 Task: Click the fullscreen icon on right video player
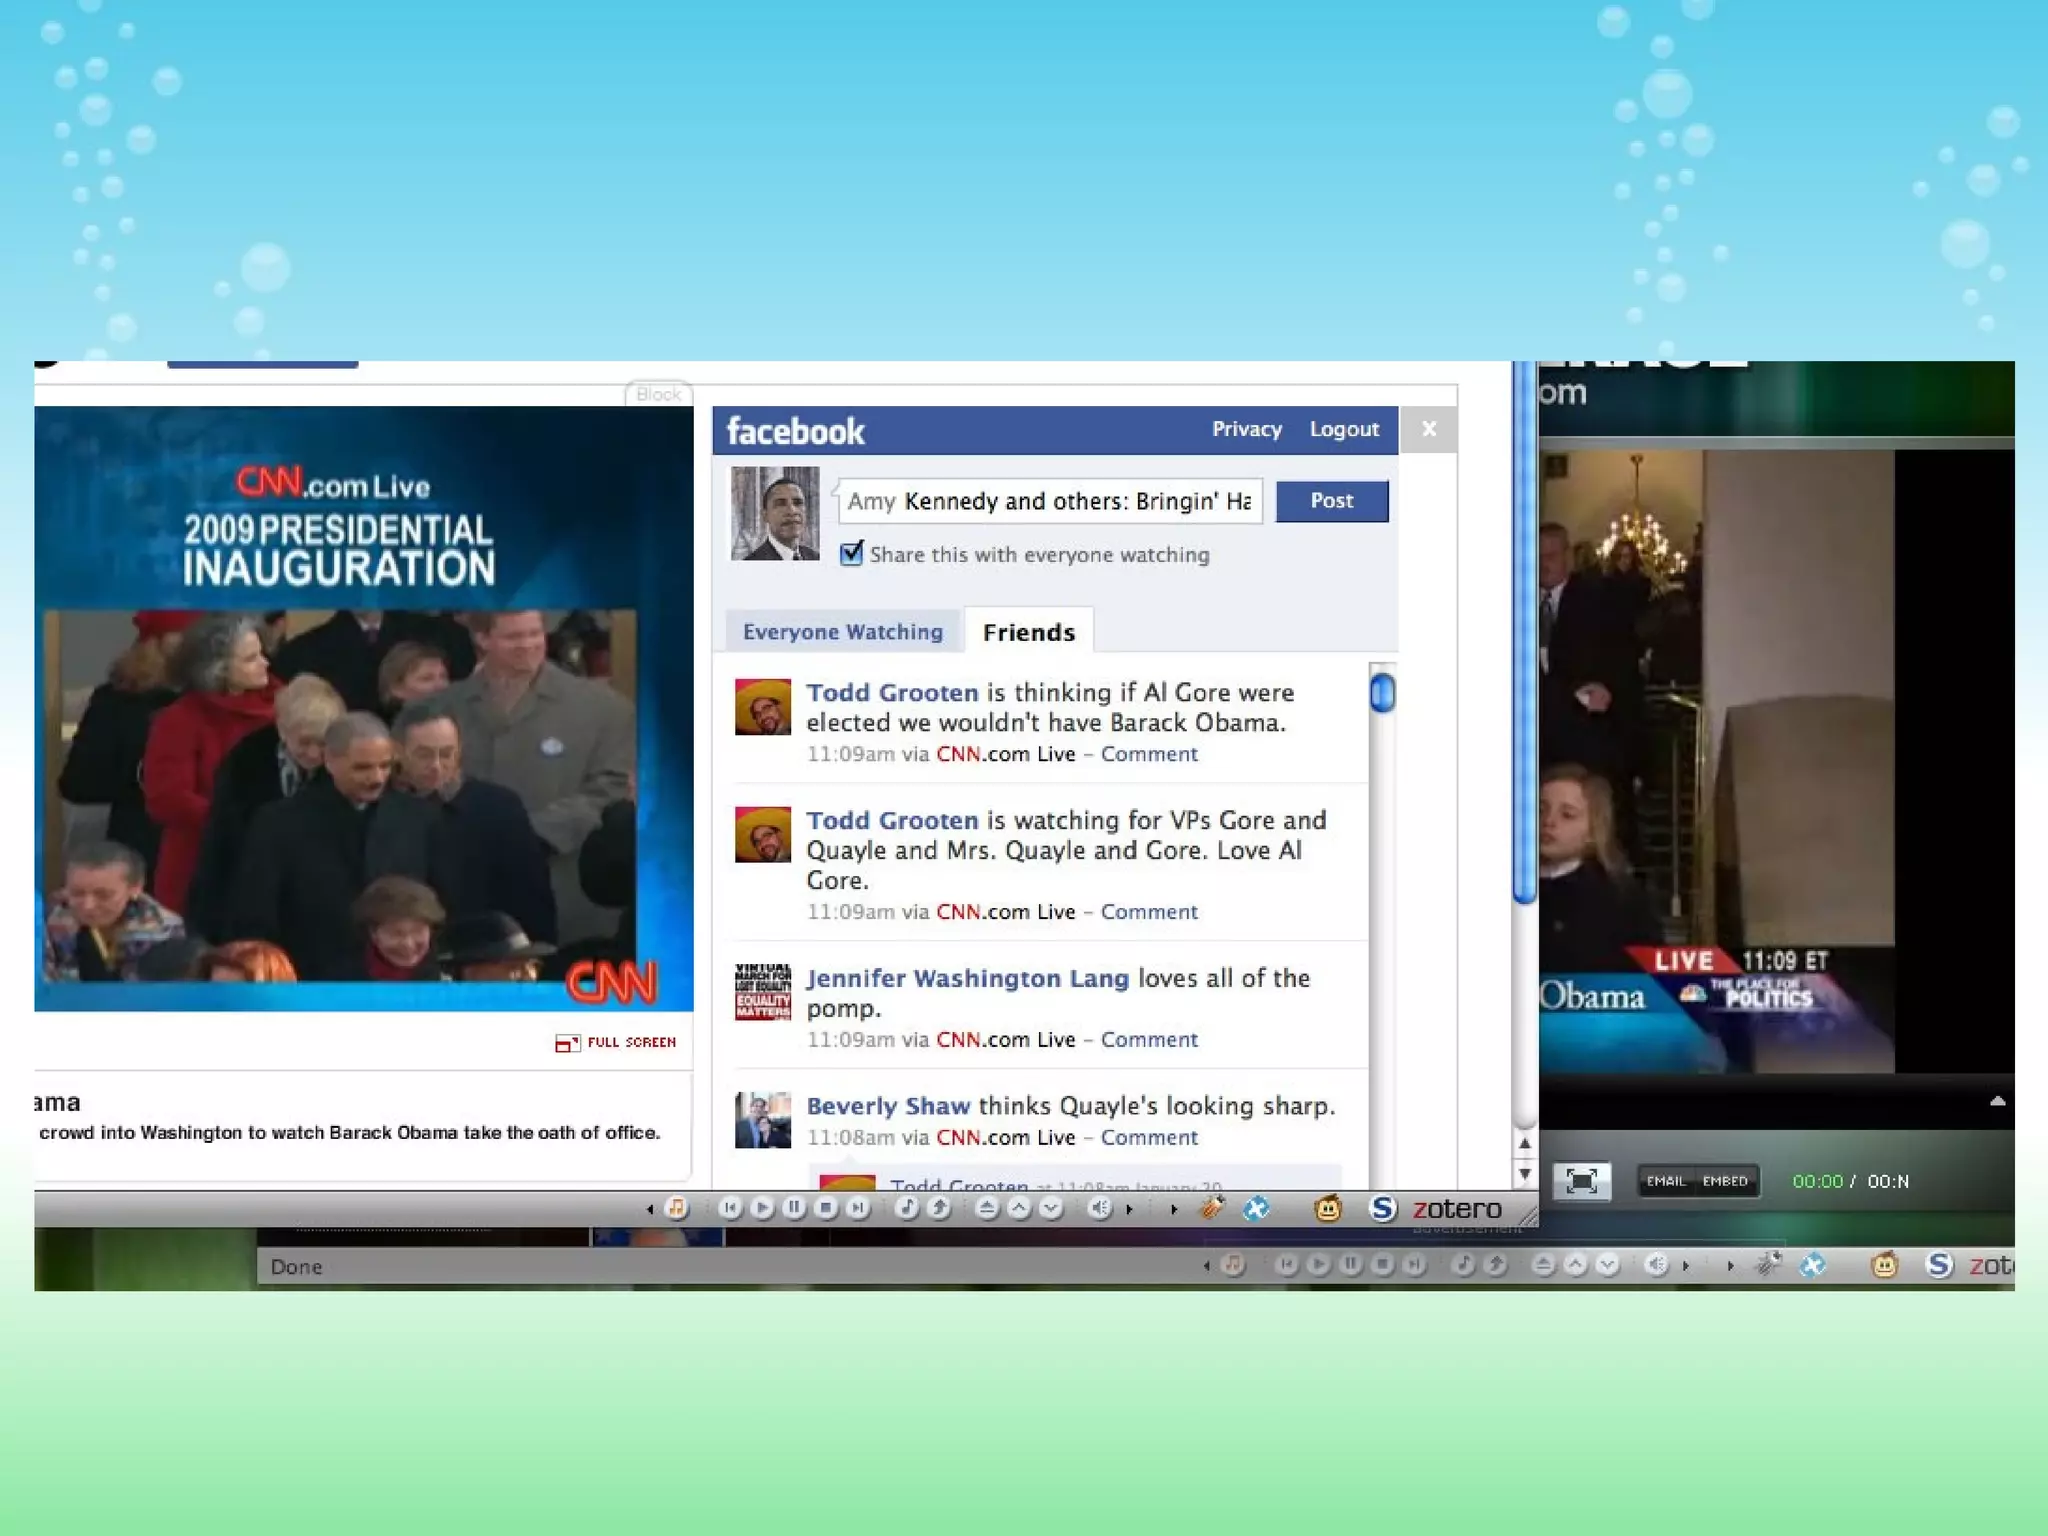pos(1581,1181)
